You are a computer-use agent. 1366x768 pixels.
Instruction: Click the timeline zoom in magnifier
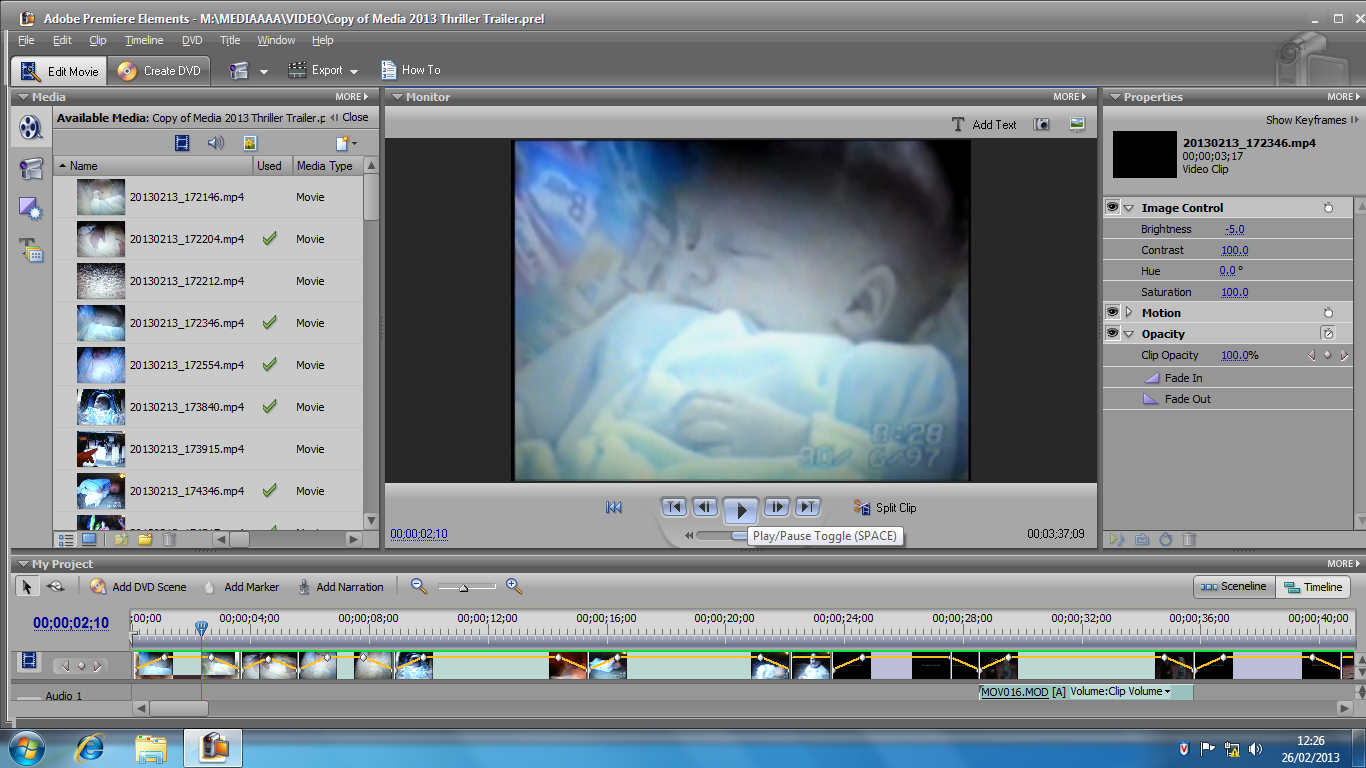(514, 587)
